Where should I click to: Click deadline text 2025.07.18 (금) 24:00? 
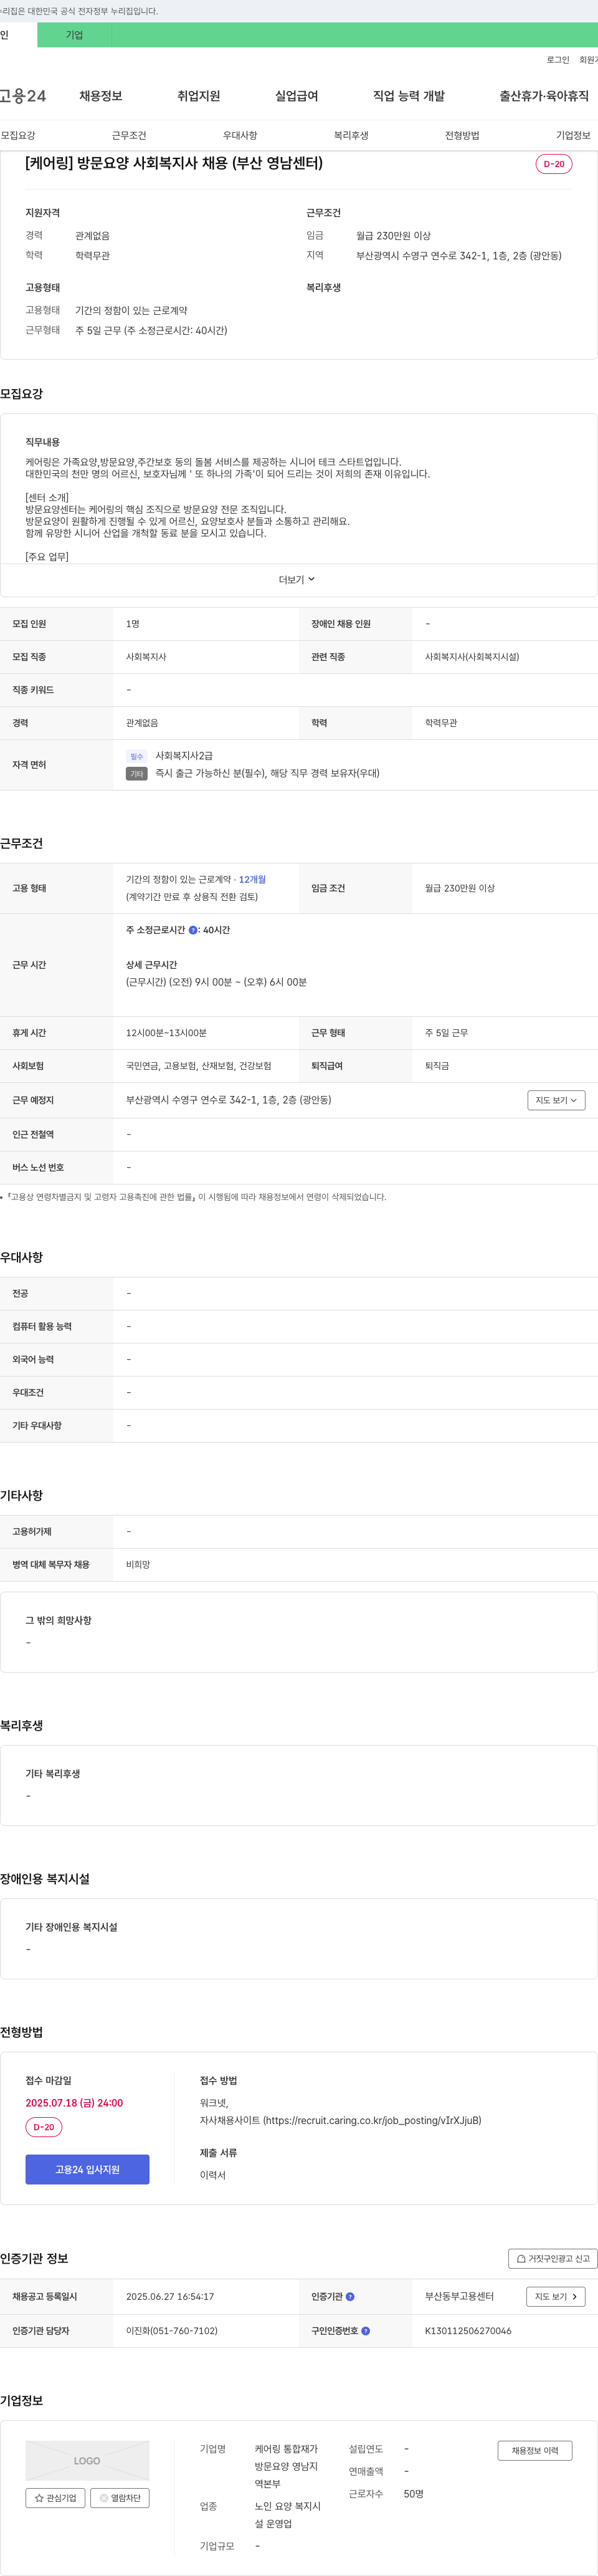(74, 2103)
